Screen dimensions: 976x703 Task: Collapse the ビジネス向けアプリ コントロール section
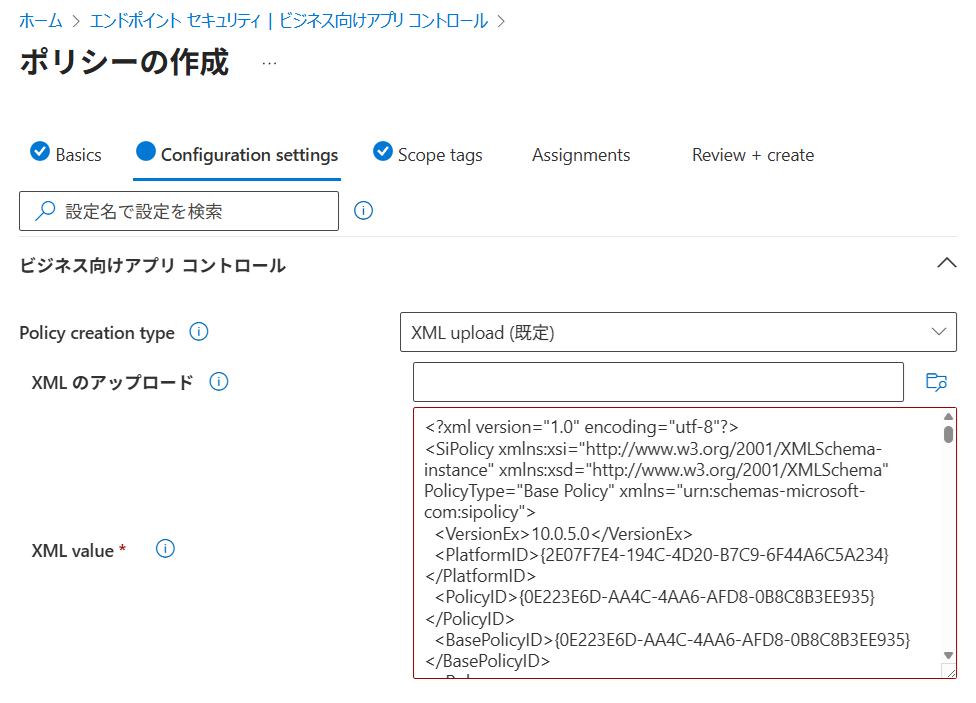point(945,264)
